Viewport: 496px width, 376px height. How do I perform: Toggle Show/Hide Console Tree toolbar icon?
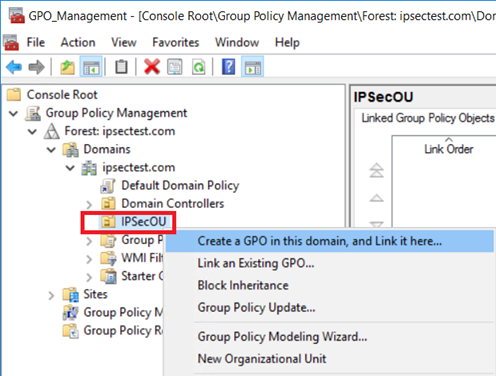coord(91,67)
